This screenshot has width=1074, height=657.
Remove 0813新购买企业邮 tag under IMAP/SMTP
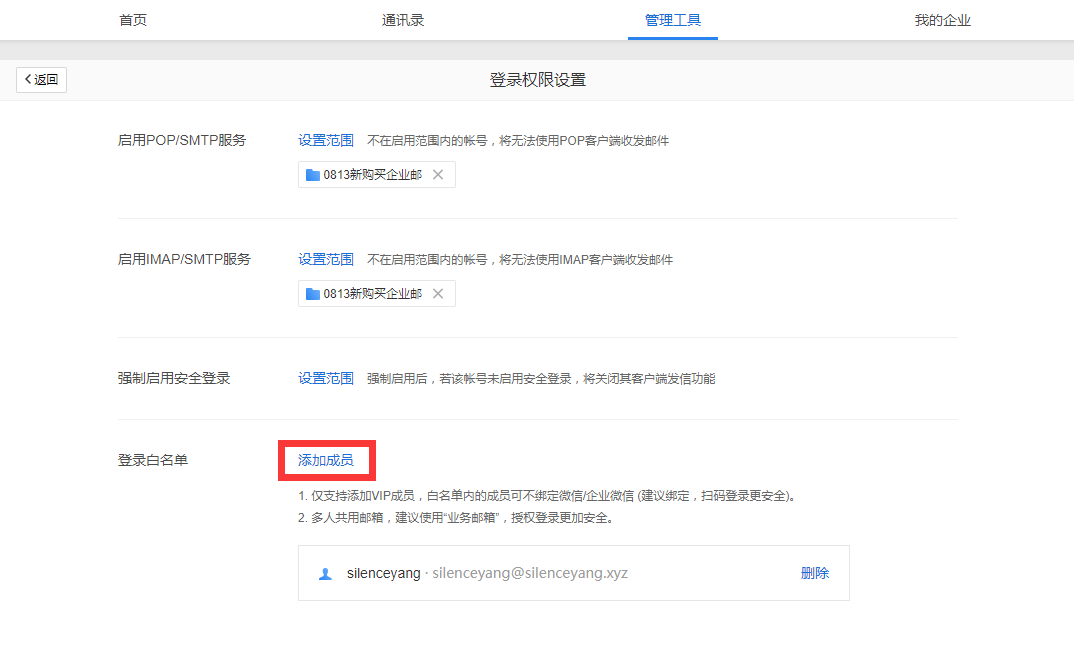click(x=438, y=294)
